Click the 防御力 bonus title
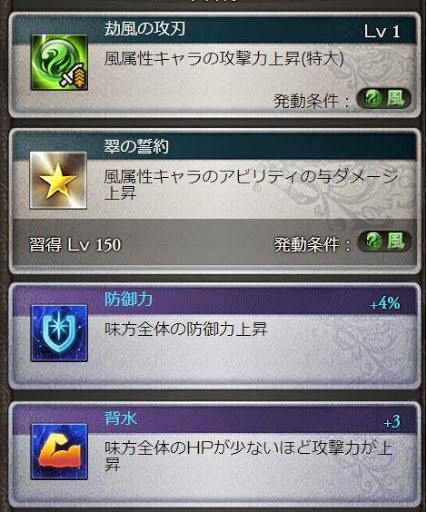This screenshot has height=512, width=427. (x=129, y=299)
